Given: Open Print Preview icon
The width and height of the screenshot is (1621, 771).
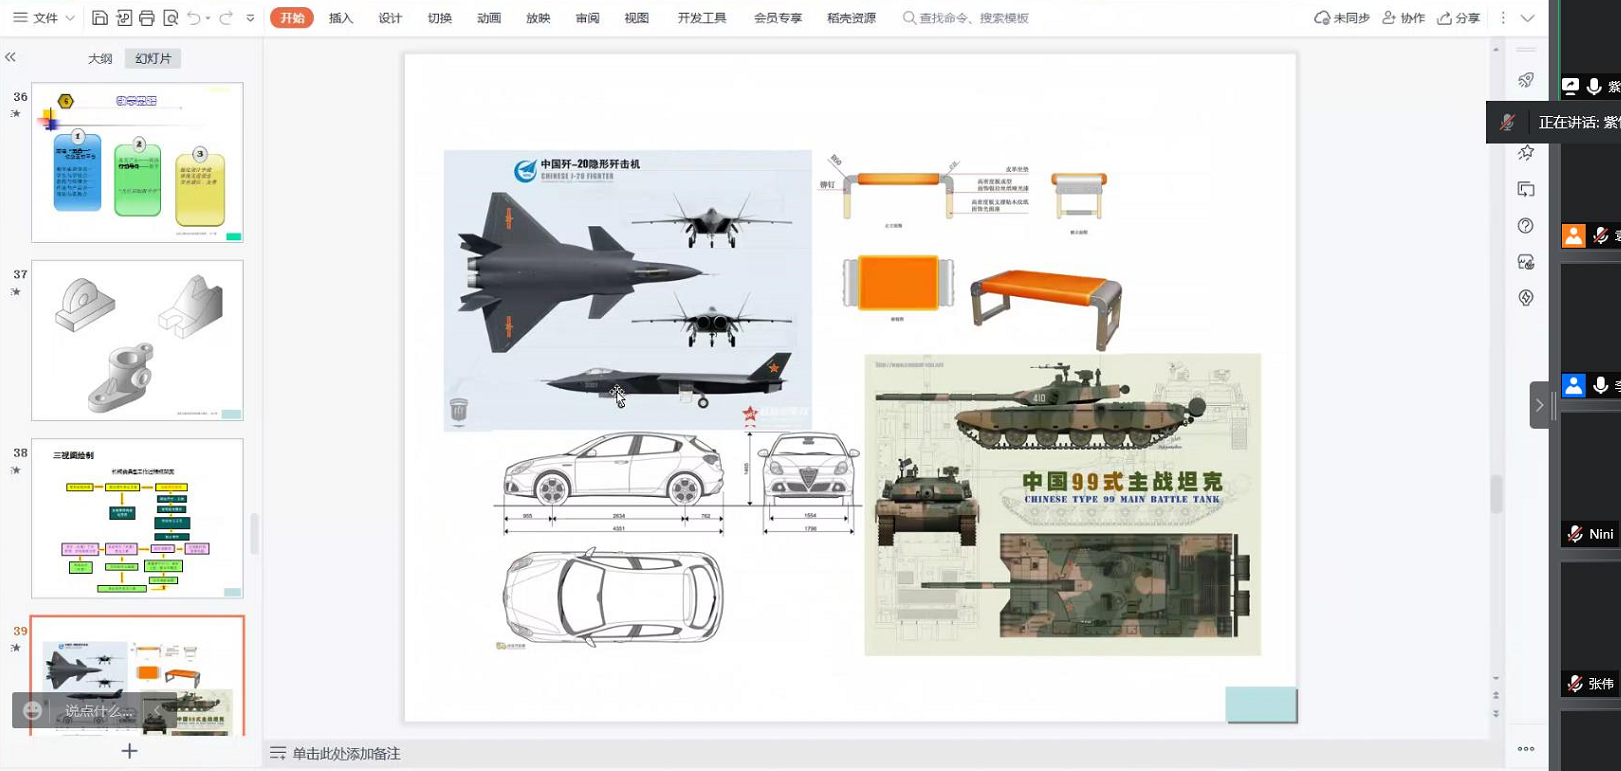Looking at the screenshot, I should click(171, 18).
